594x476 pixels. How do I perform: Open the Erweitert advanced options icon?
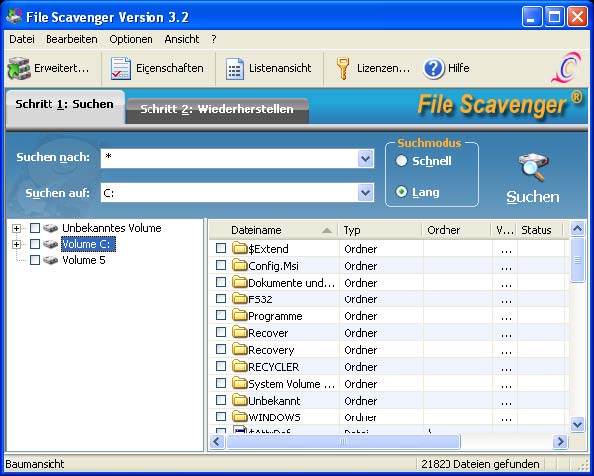pyautogui.click(x=19, y=69)
